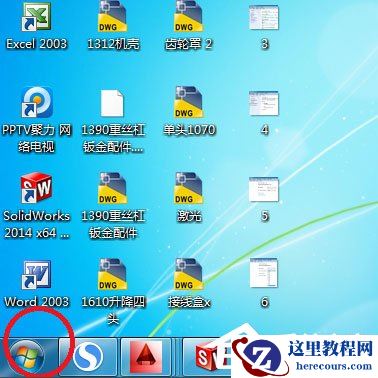The width and height of the screenshot is (378, 378).
Task: Open the 齿轮罩 2 DWG file
Action: [x=188, y=17]
